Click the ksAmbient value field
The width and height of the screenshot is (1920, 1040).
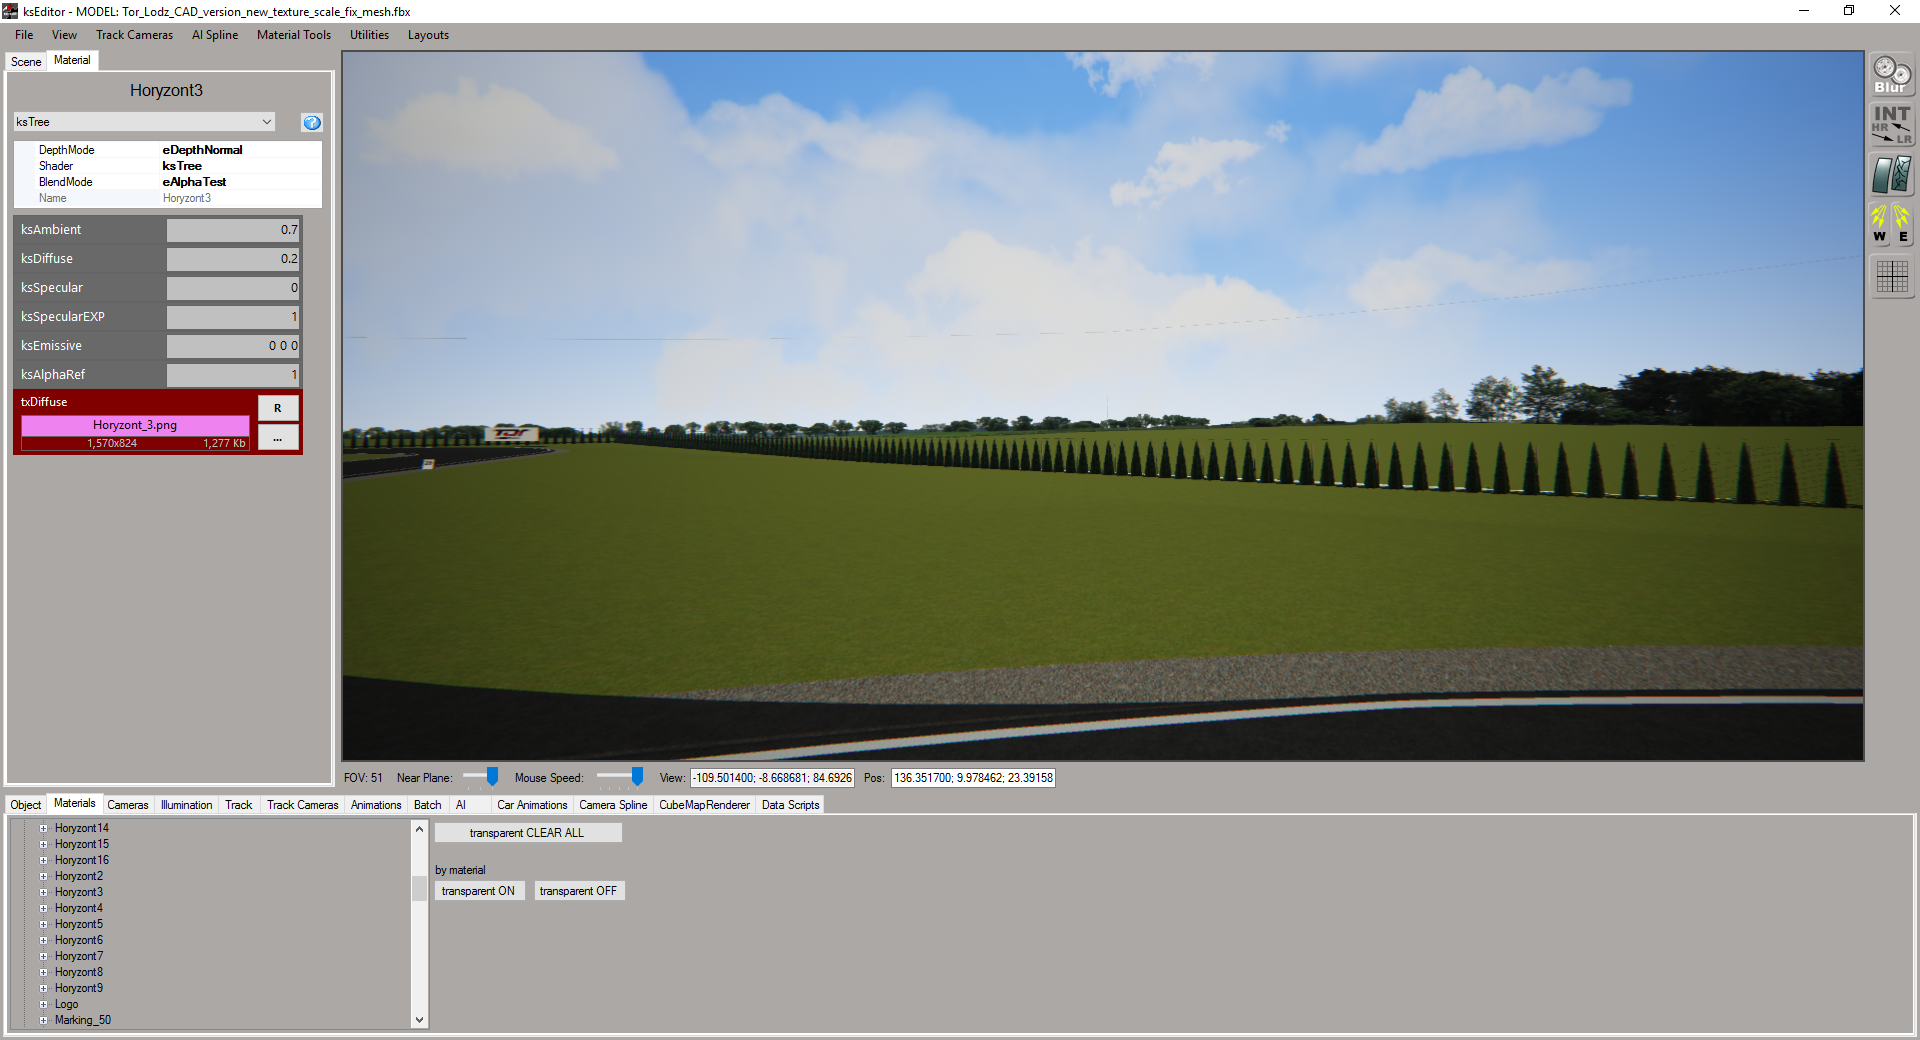click(233, 230)
